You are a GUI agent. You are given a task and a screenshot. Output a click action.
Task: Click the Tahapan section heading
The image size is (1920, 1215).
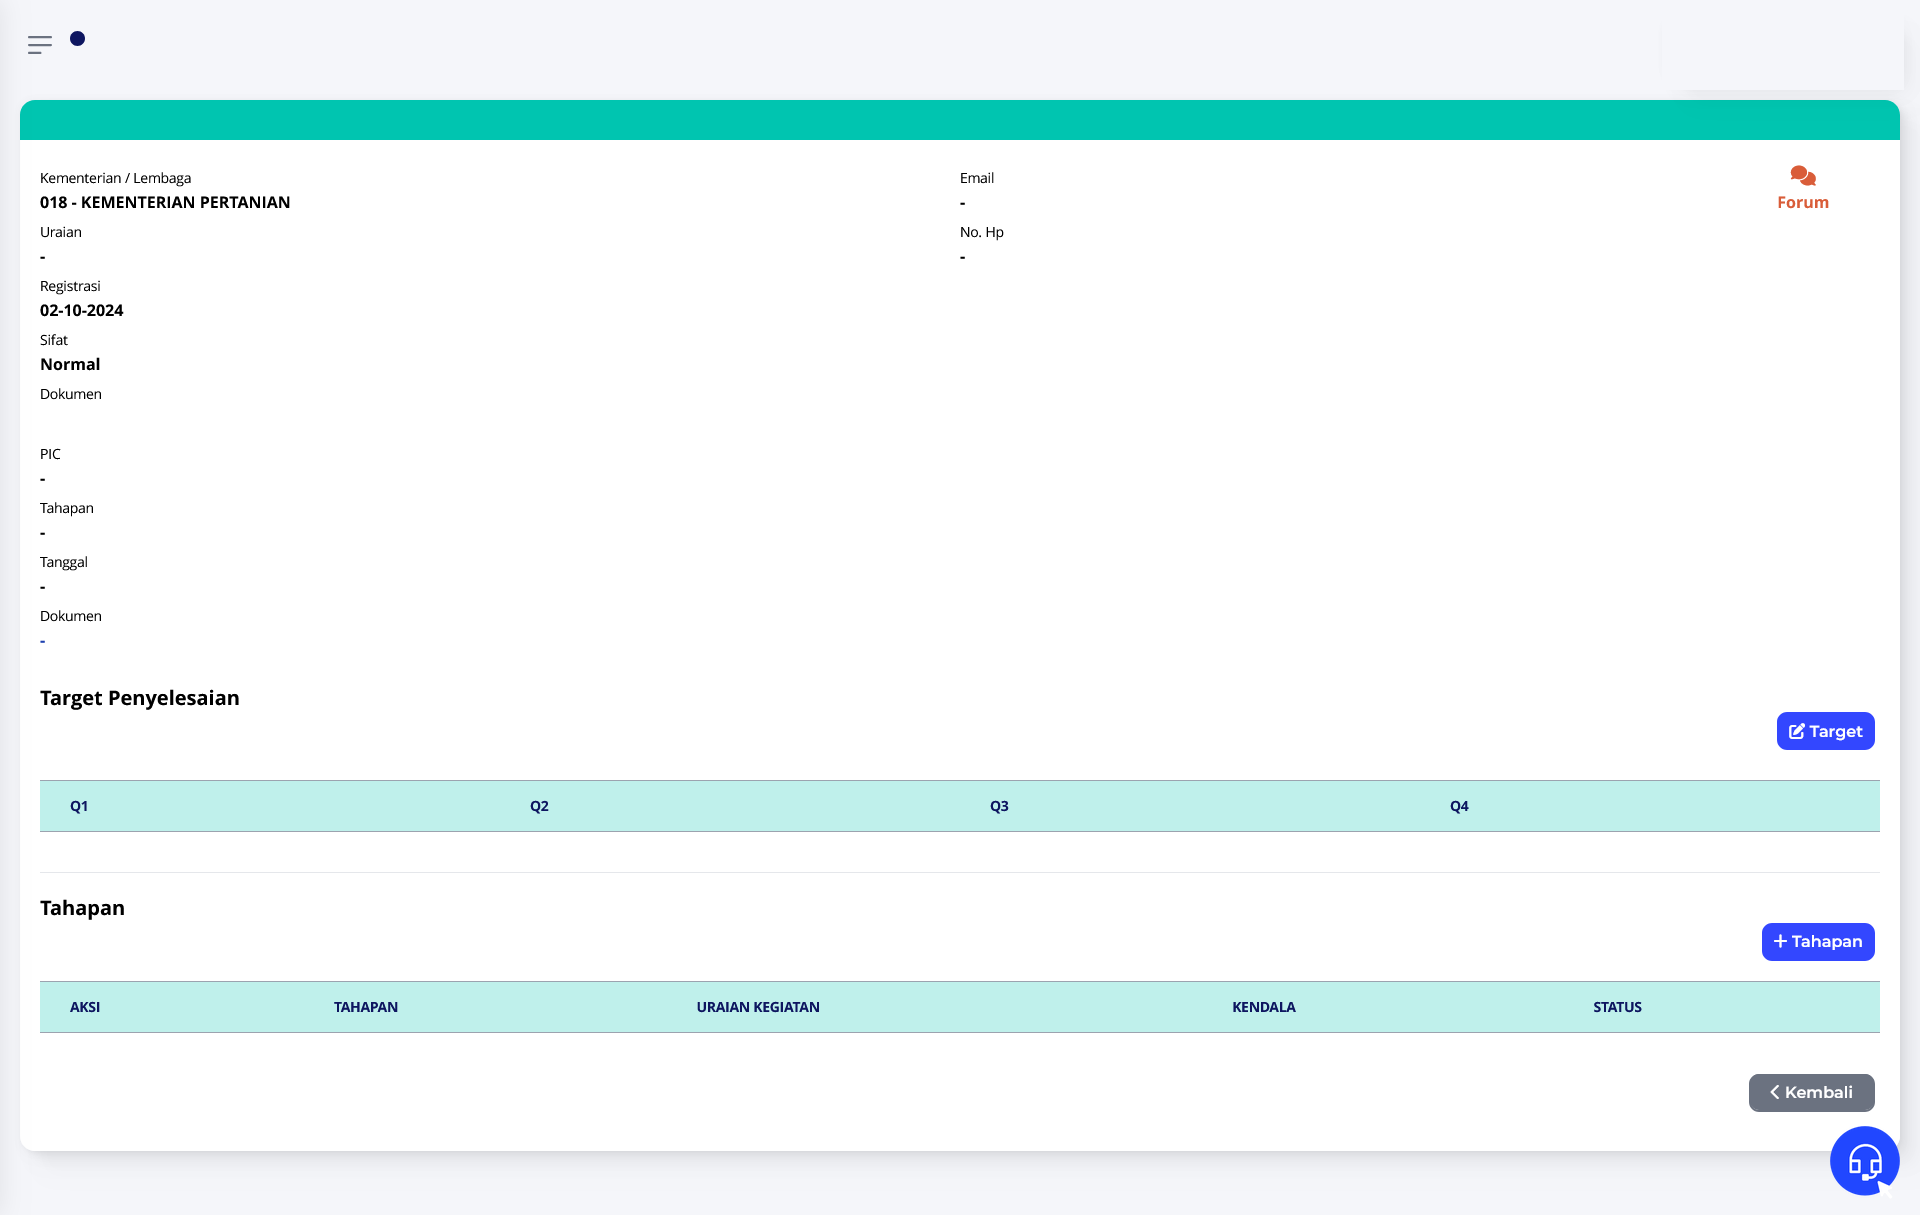click(x=82, y=908)
